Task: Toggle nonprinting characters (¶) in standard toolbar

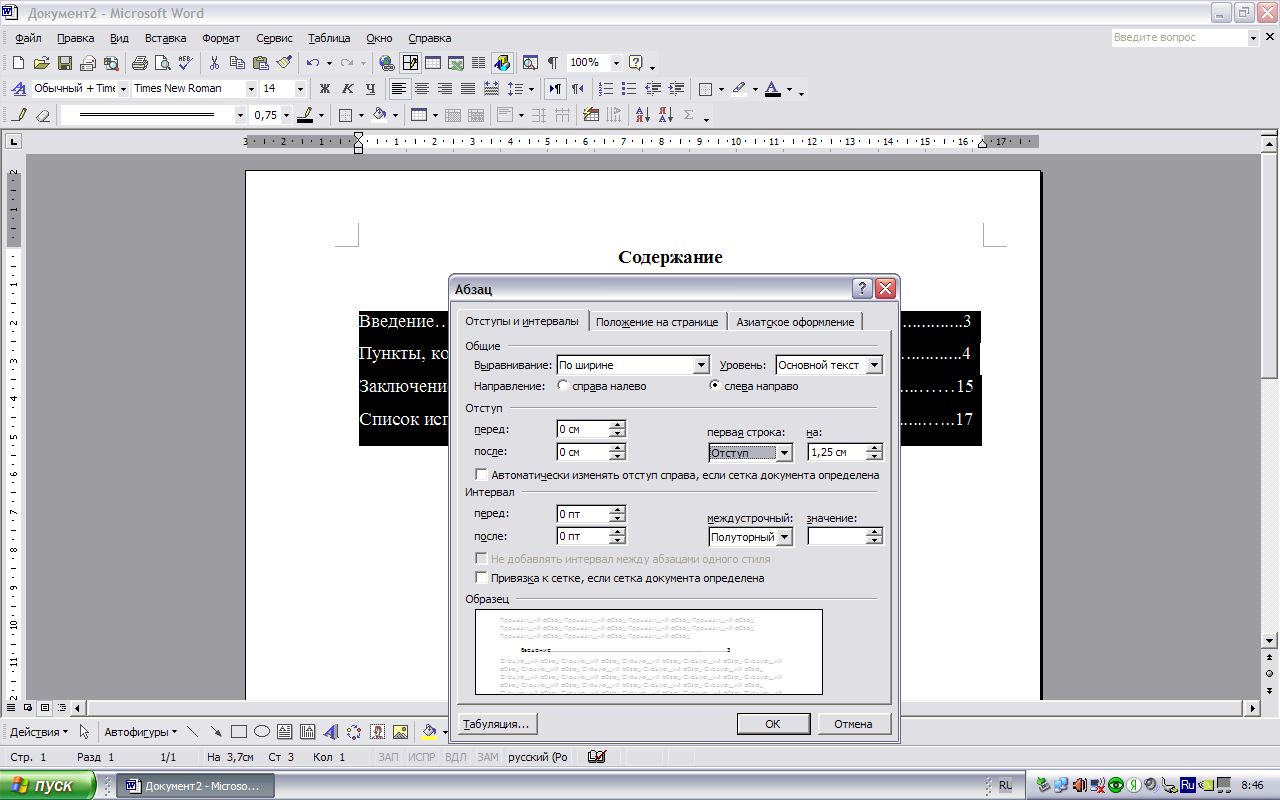Action: point(552,62)
